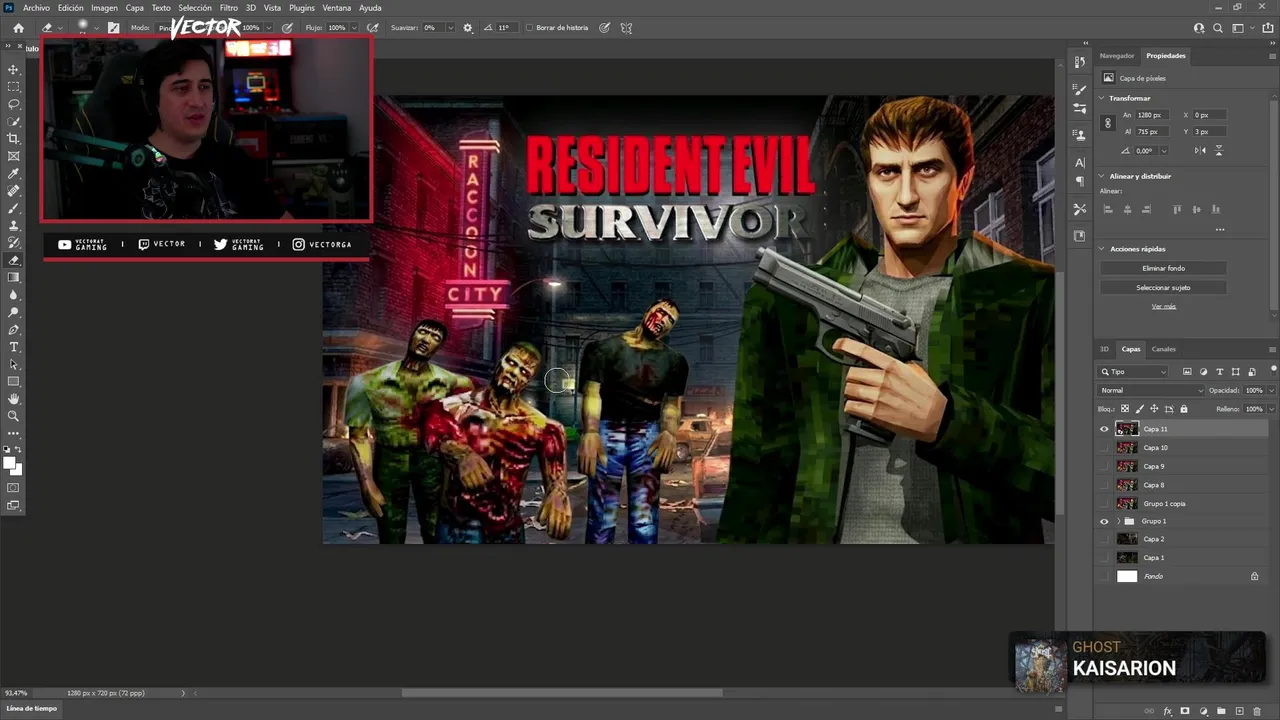Screen dimensions: 1280x720
Task: Select the Horizontal Type tool
Action: coord(14,347)
